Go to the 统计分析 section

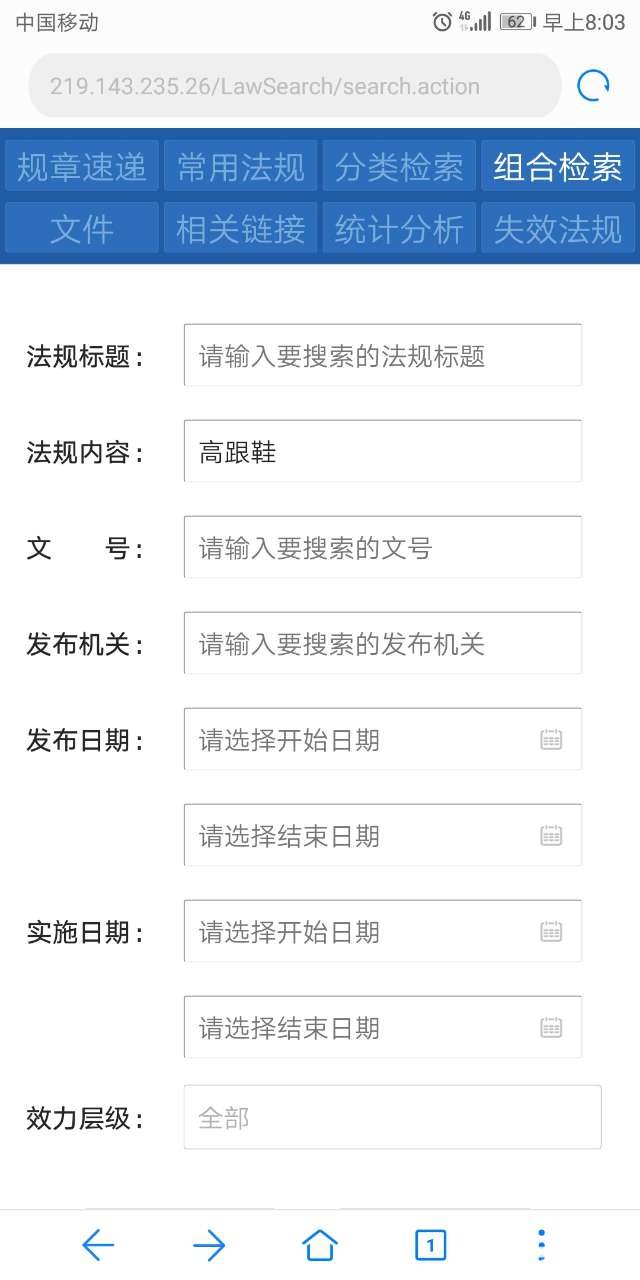[x=400, y=229]
